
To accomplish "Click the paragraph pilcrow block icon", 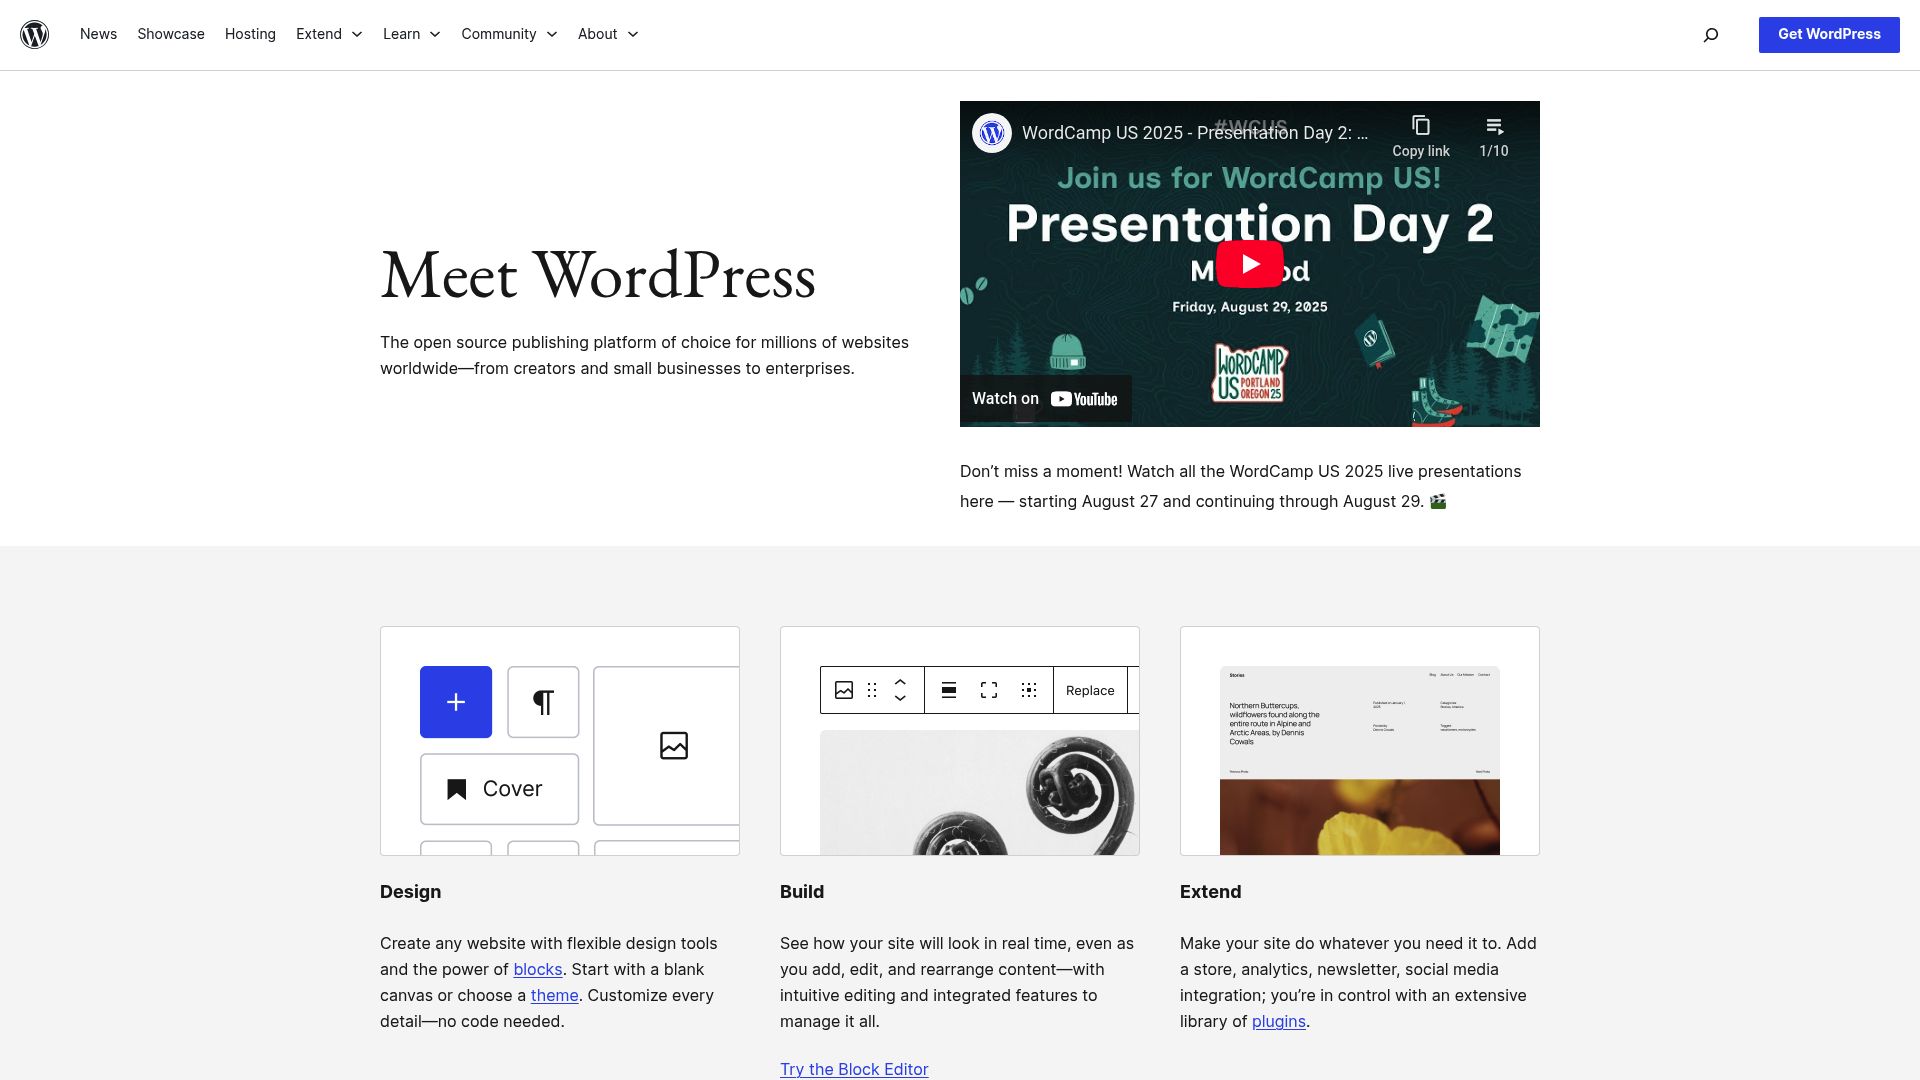I will pos(543,702).
